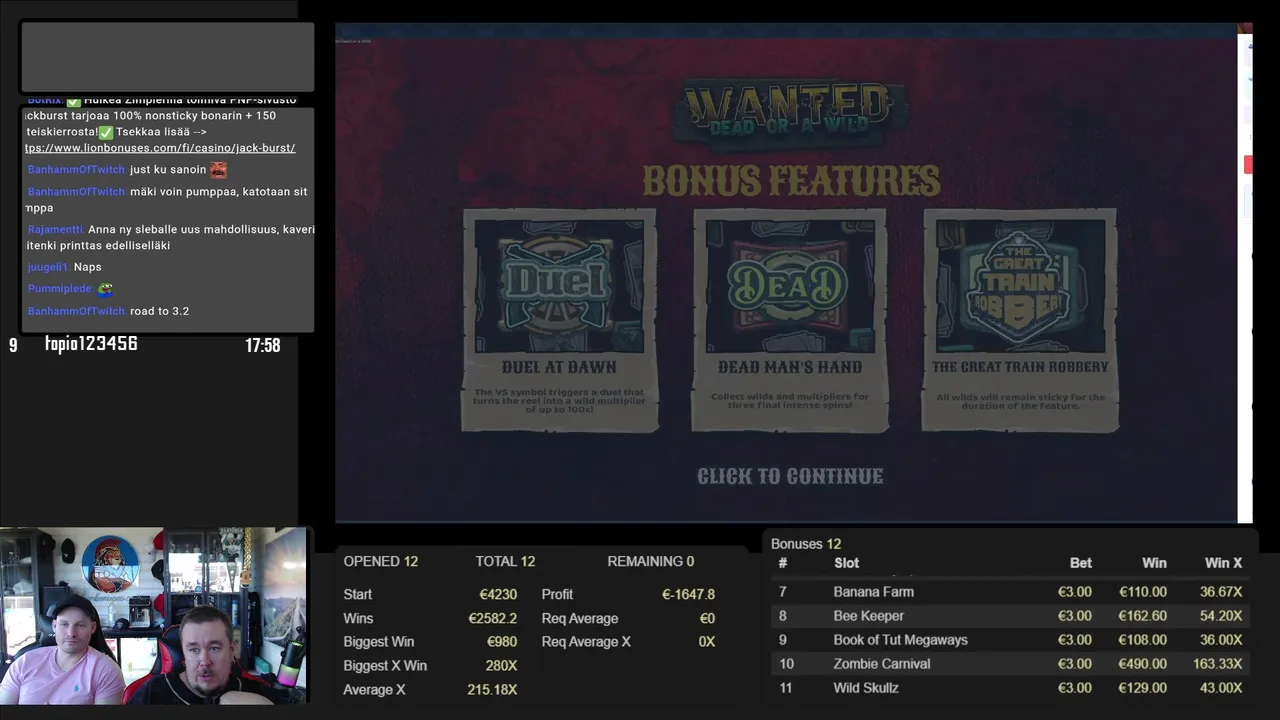The image size is (1280, 720).
Task: Open the lionbonuses.com jack-burst link in chat
Action: click(160, 148)
